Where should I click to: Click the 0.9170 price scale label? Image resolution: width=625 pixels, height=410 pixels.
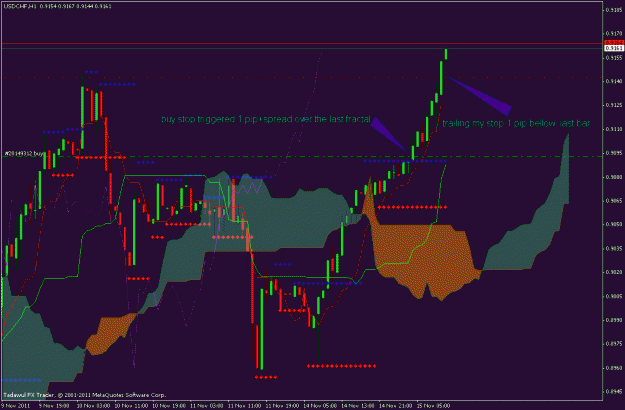(x=614, y=34)
